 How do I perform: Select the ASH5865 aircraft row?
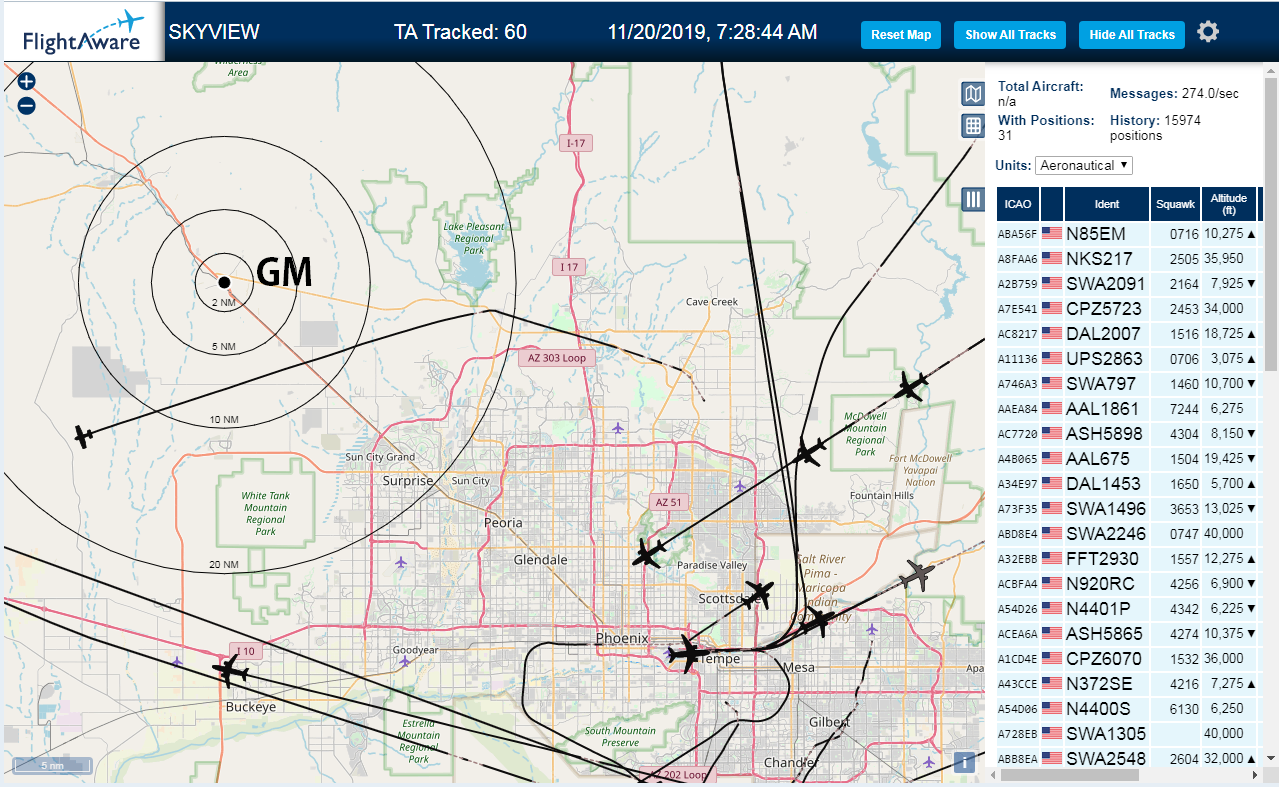coord(1127,634)
